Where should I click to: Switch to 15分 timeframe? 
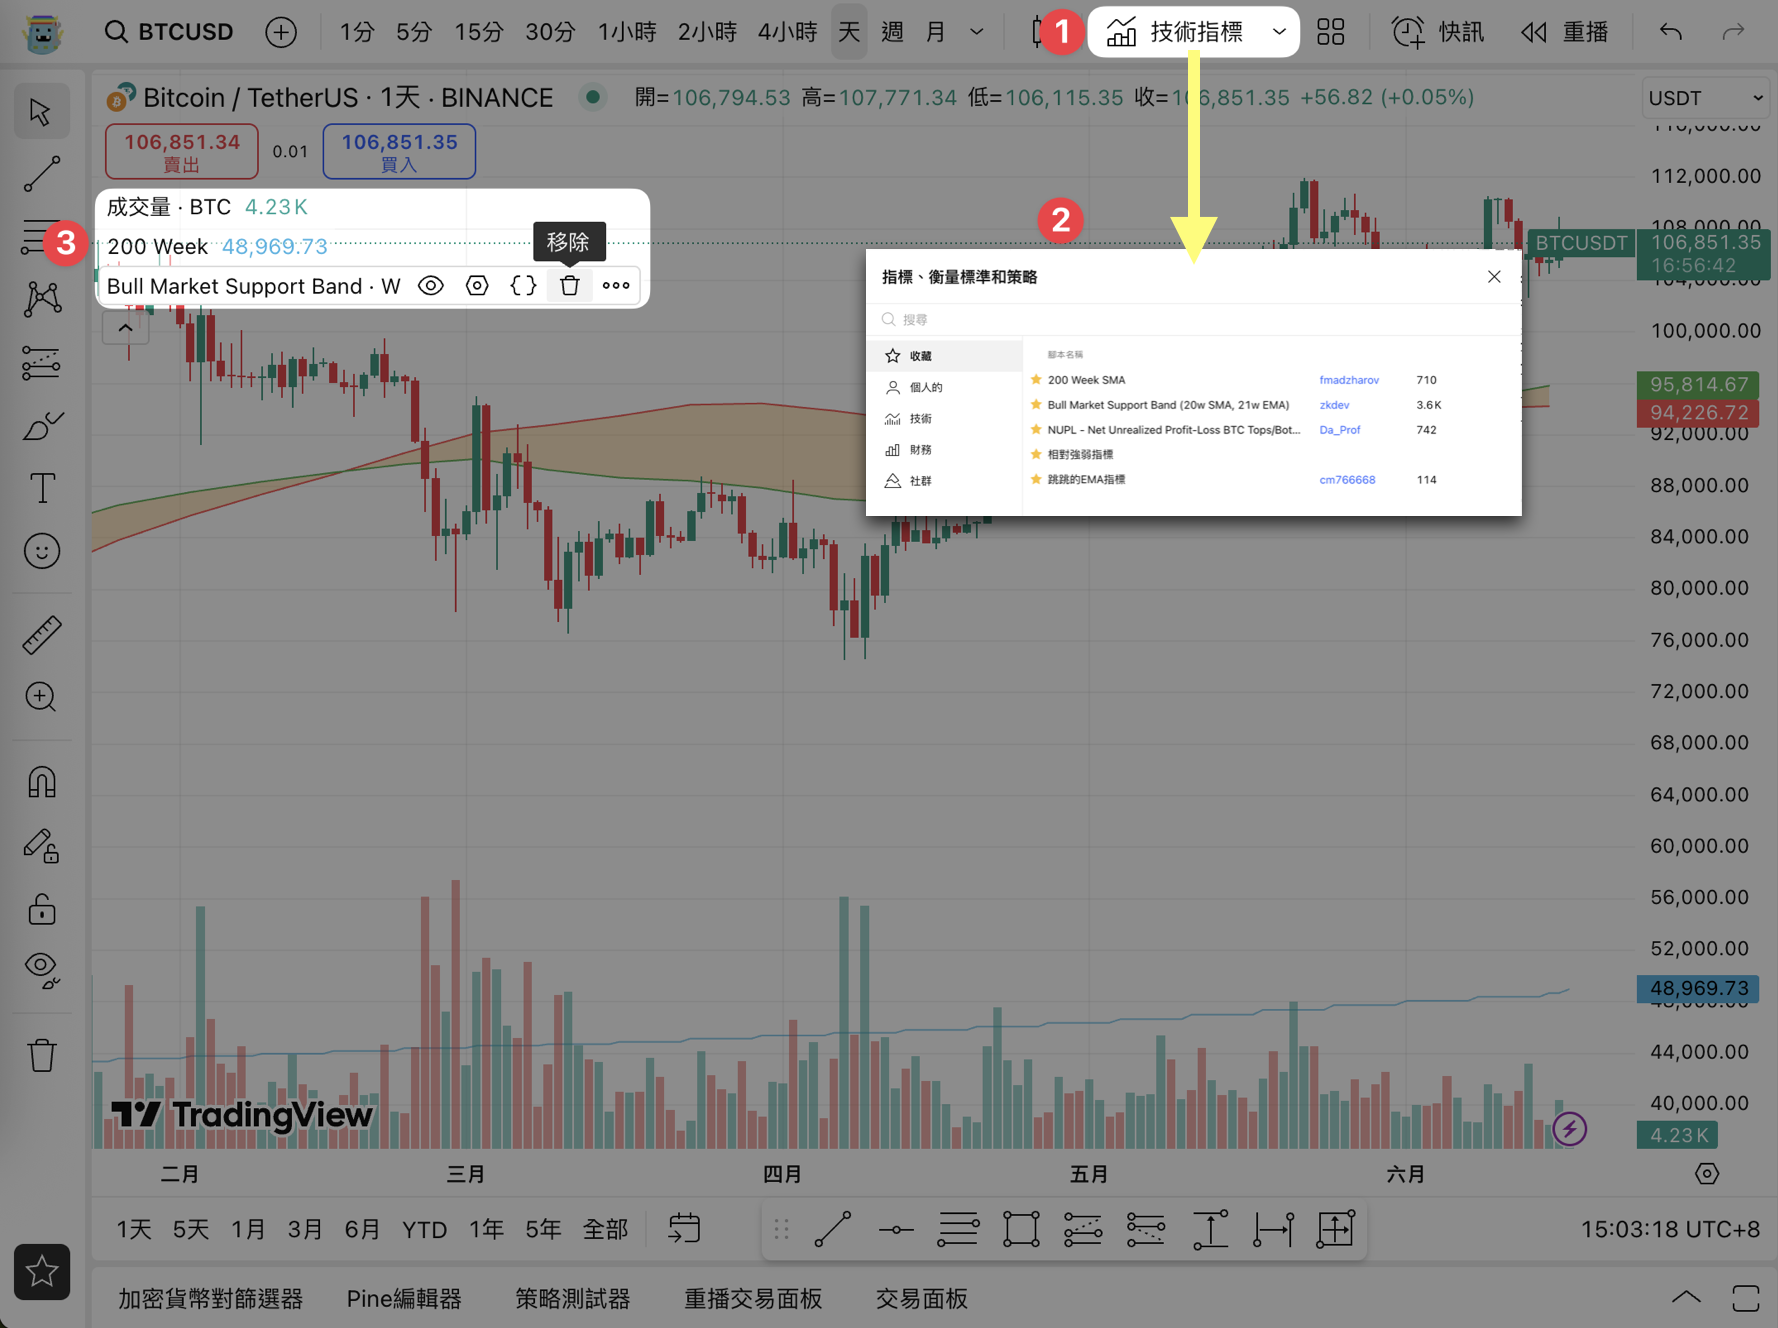coord(478,32)
